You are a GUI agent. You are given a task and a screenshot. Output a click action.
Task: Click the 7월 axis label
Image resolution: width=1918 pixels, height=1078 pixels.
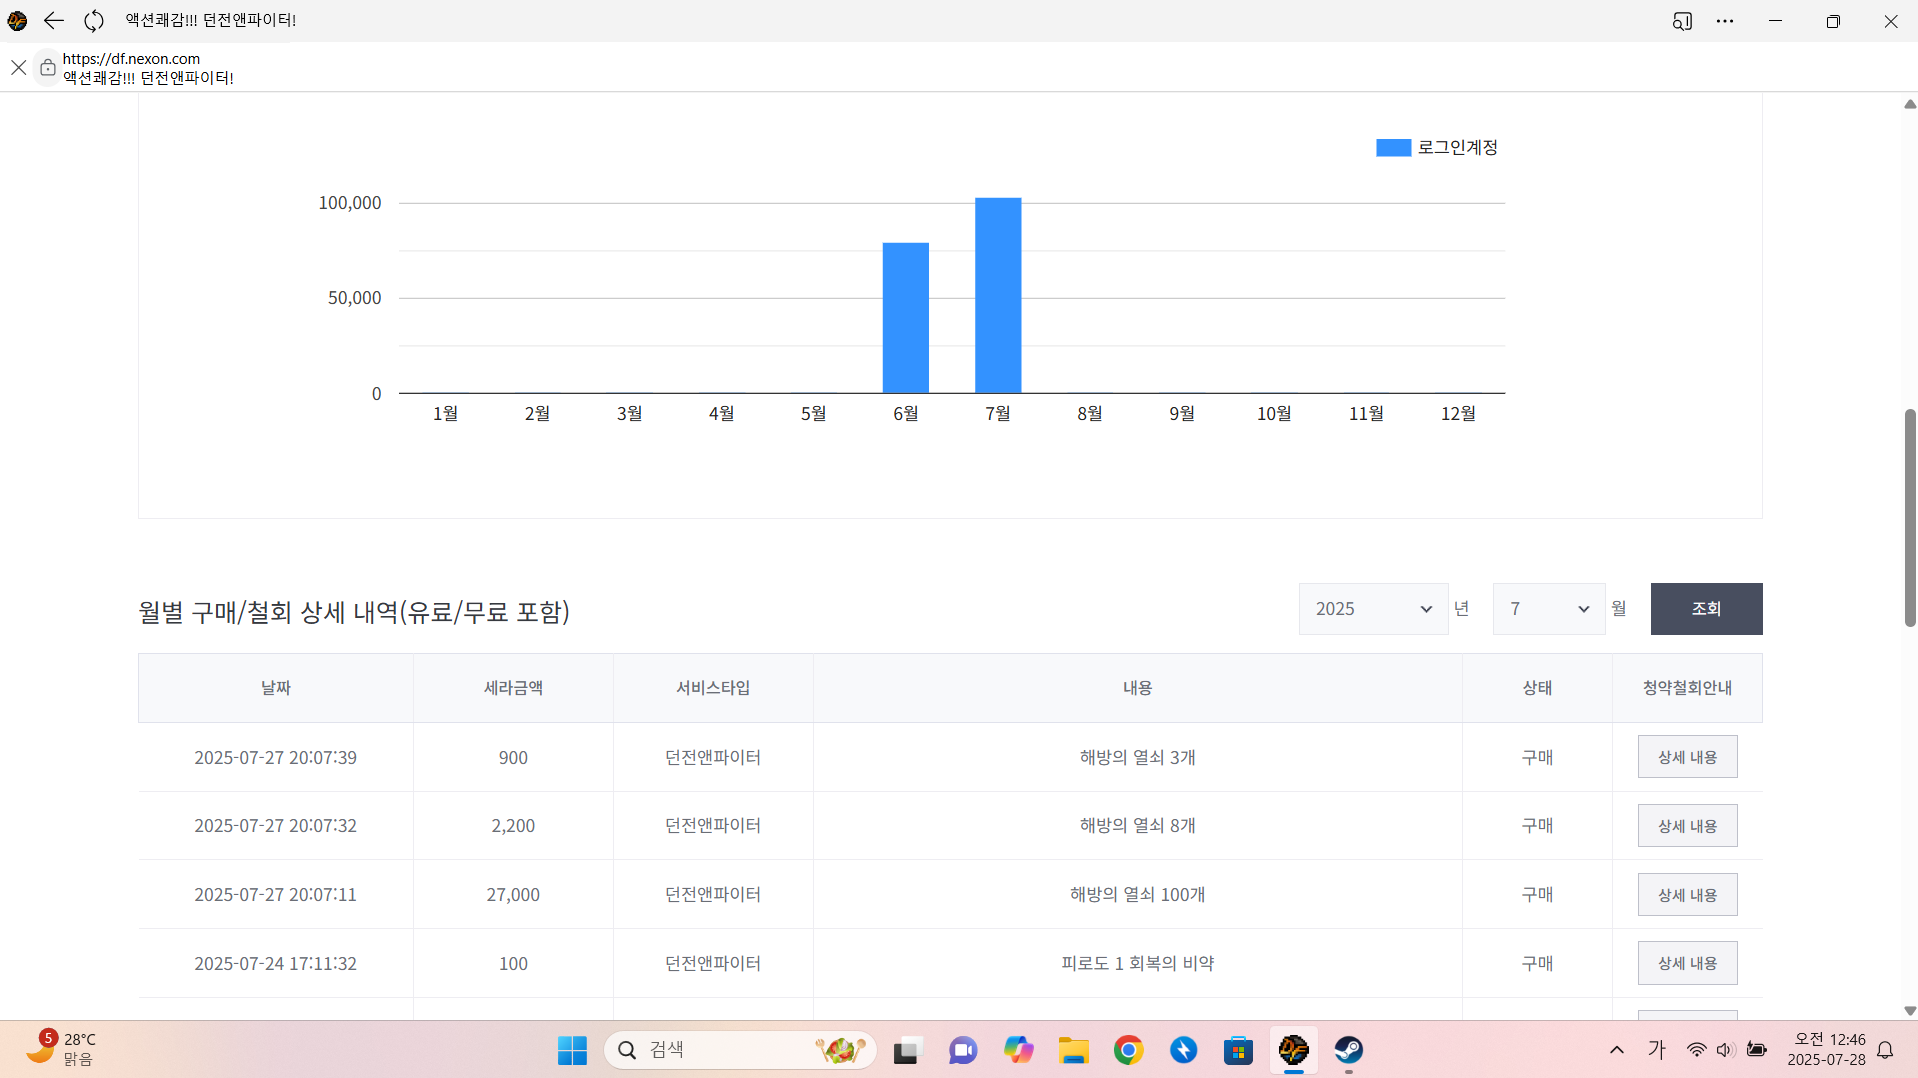[998, 414]
